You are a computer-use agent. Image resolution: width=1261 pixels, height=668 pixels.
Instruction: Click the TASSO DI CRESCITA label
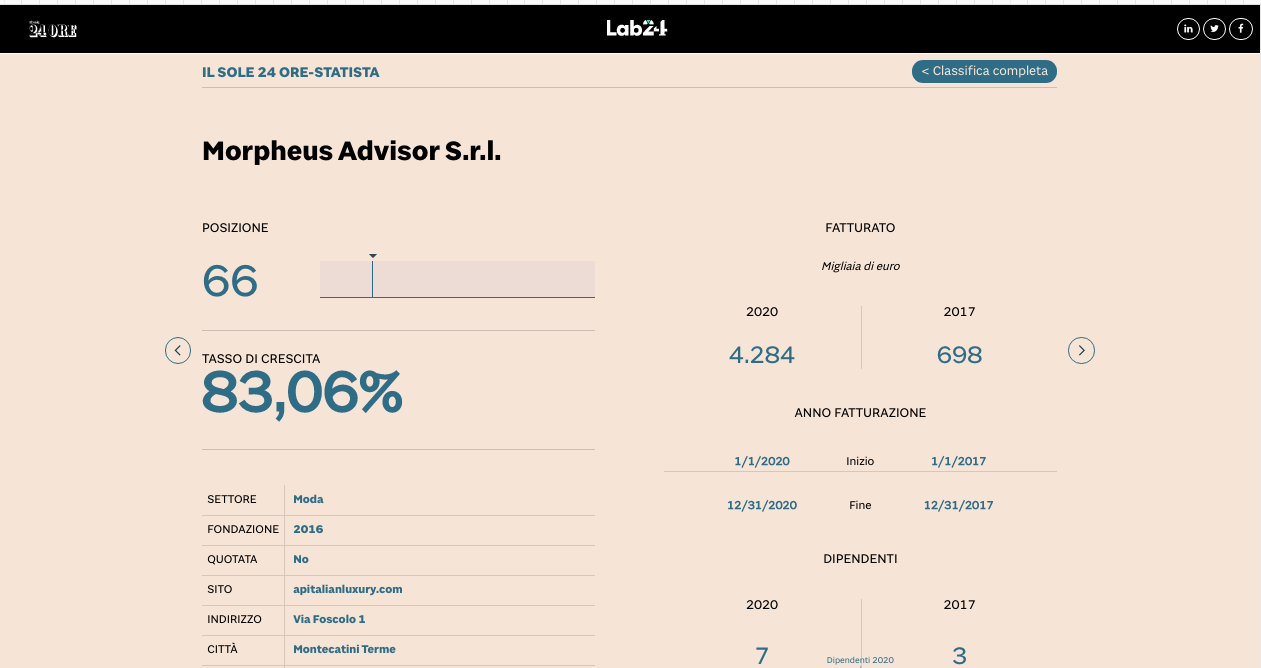(x=261, y=358)
